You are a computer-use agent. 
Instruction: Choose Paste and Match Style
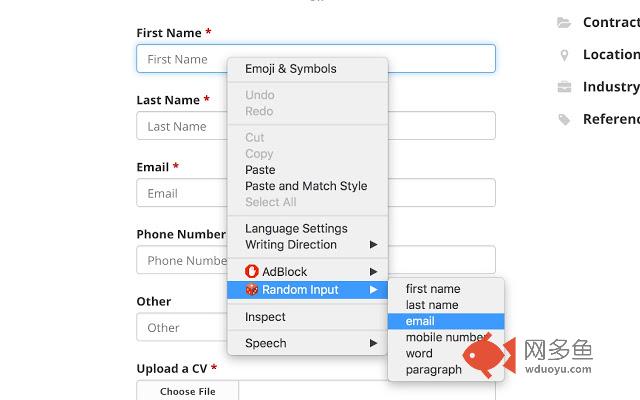tap(306, 186)
